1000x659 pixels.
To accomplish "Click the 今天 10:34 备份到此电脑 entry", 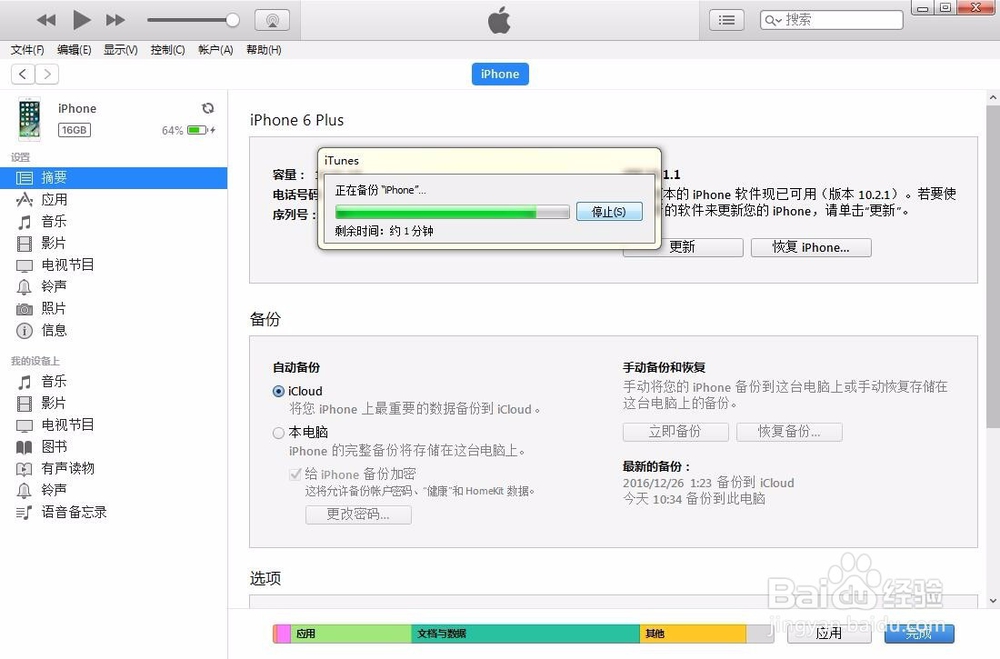I will 694,499.
